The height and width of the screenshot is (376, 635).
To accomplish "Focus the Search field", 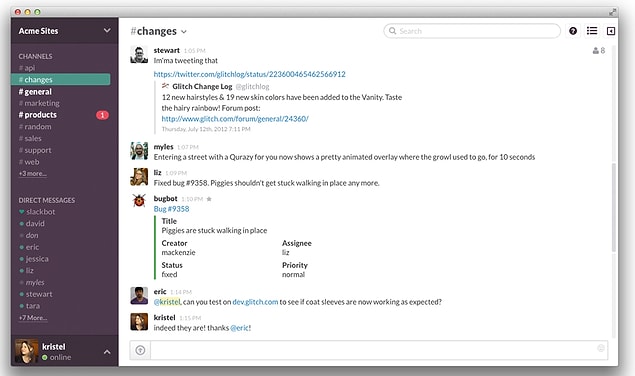I will pos(472,31).
